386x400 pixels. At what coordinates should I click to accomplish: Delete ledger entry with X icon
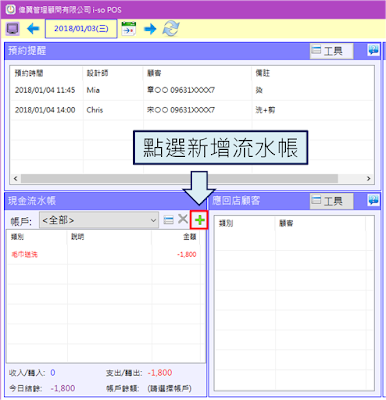183,219
